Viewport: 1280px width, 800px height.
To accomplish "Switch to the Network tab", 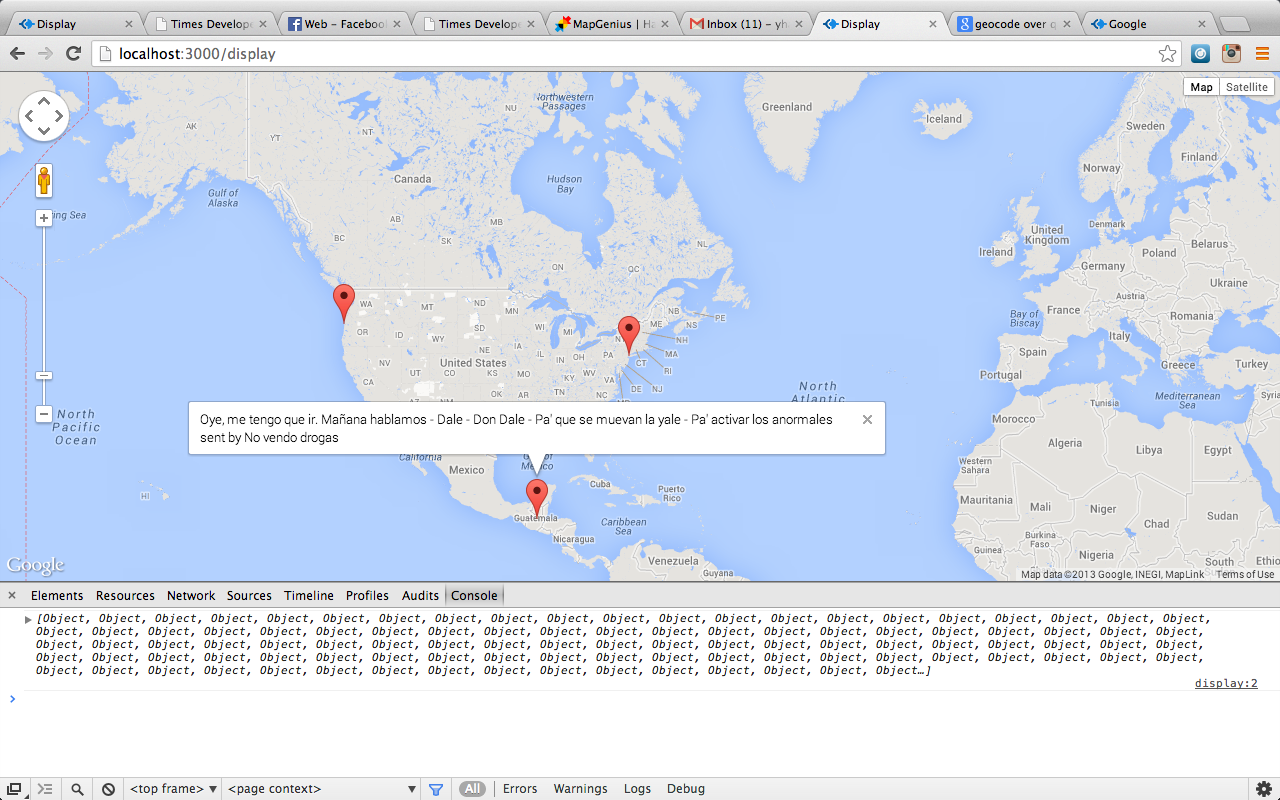I will (191, 595).
